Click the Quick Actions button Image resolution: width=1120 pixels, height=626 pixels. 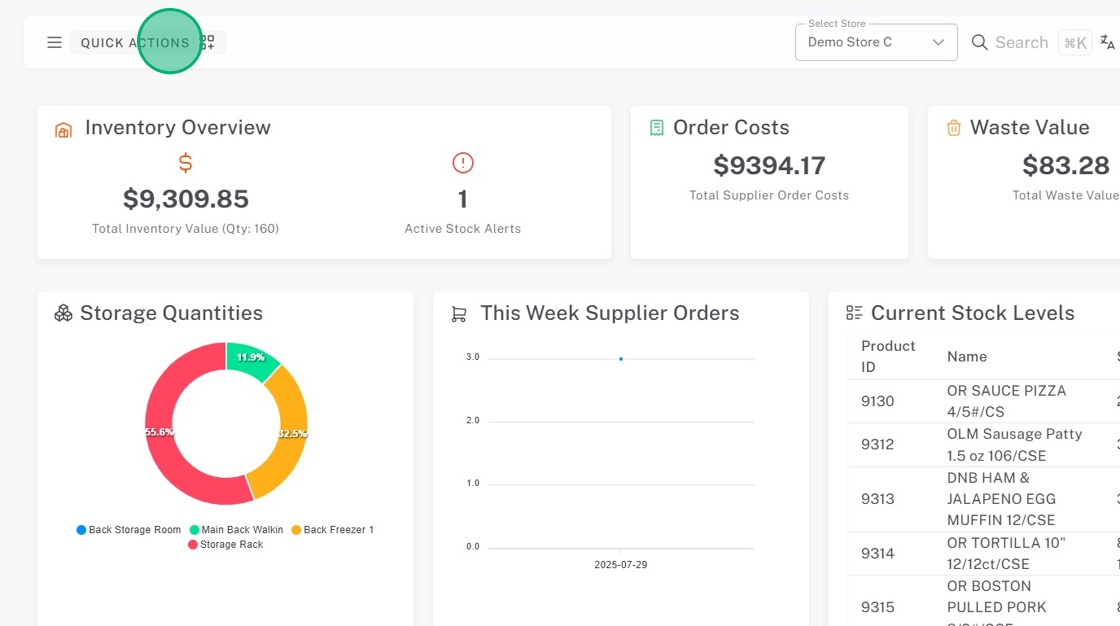click(x=134, y=43)
